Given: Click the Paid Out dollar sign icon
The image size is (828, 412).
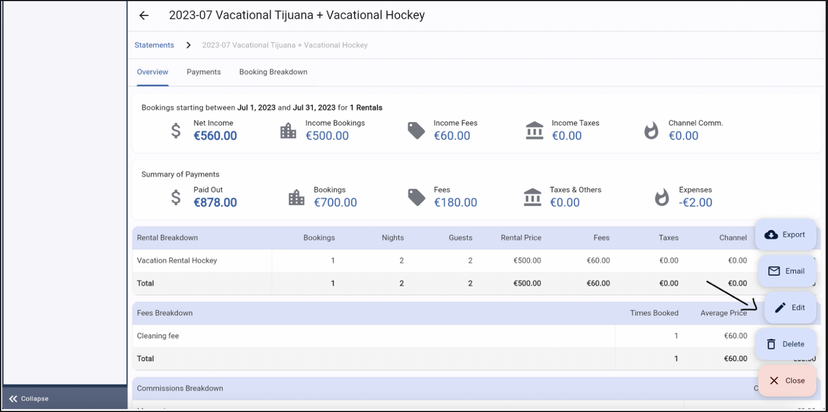Looking at the screenshot, I should point(176,197).
